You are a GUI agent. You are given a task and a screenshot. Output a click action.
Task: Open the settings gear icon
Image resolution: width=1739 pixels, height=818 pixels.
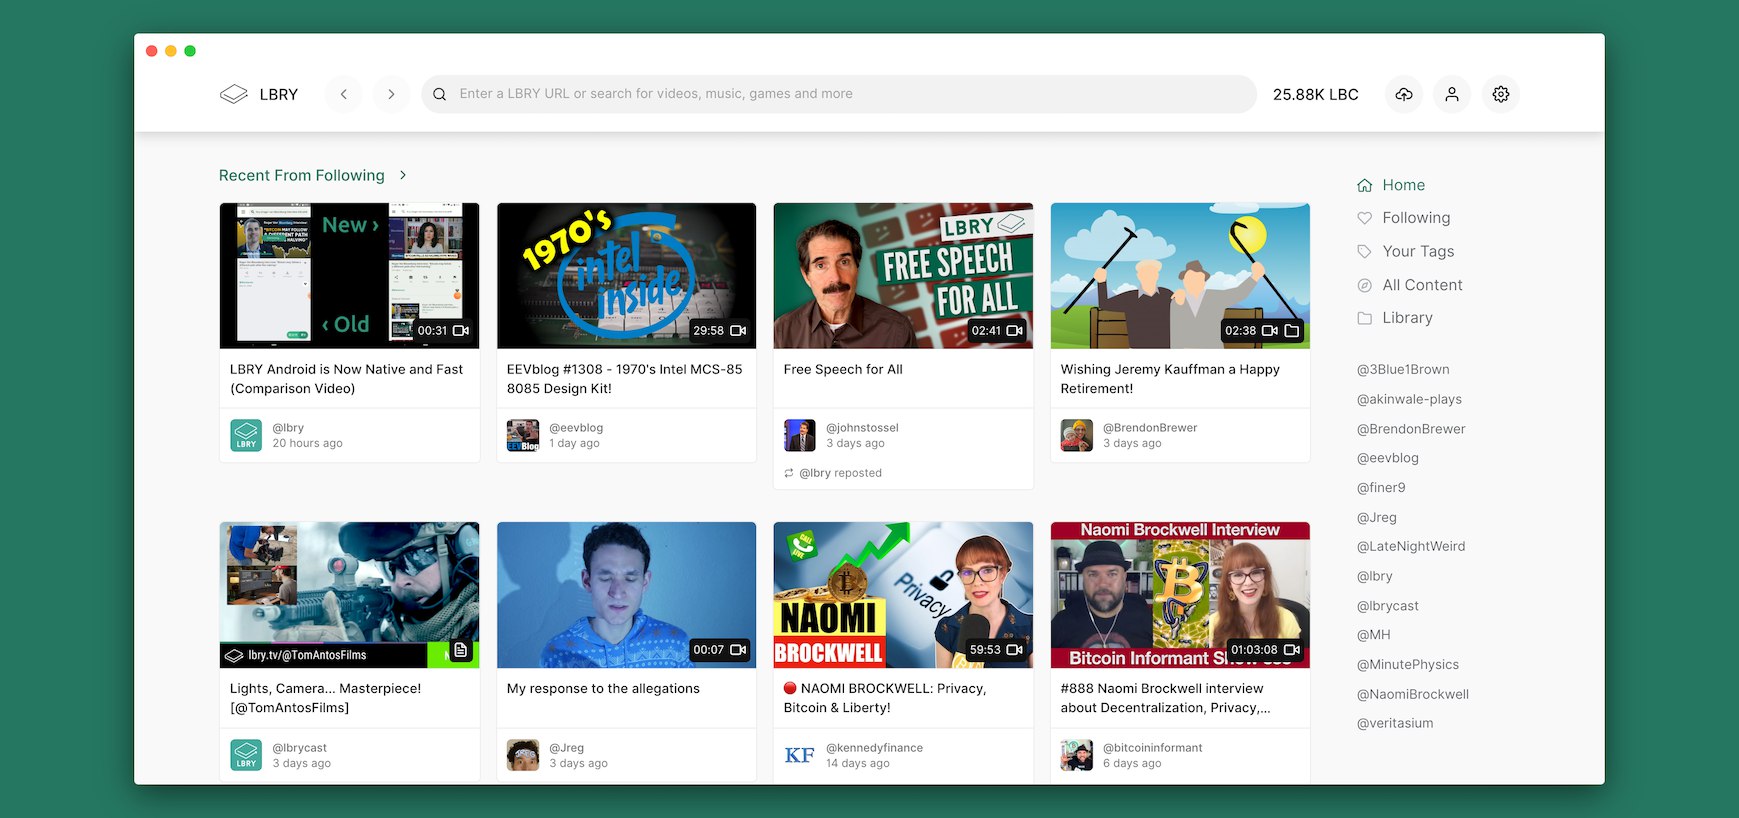[x=1501, y=94]
